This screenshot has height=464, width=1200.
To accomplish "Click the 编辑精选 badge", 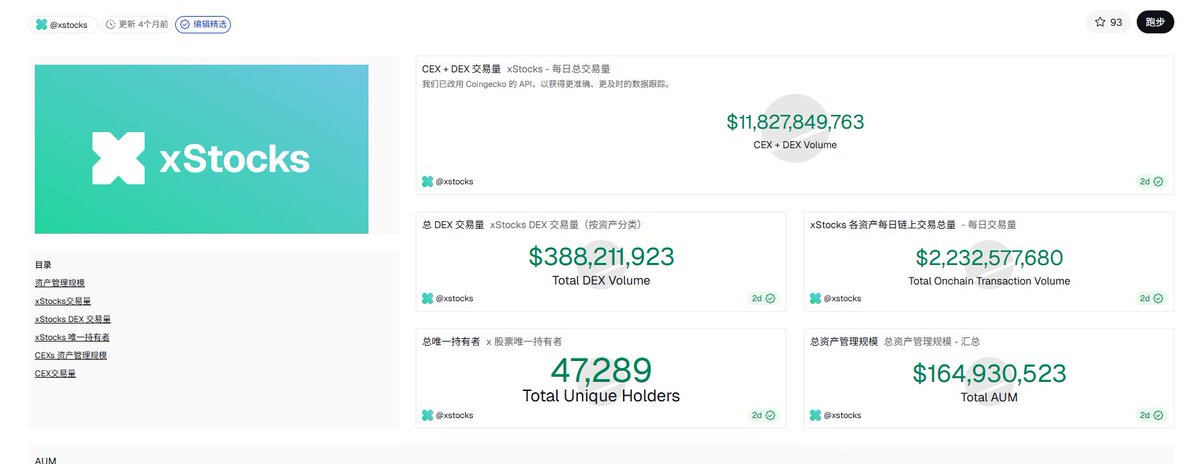I will (203, 24).
